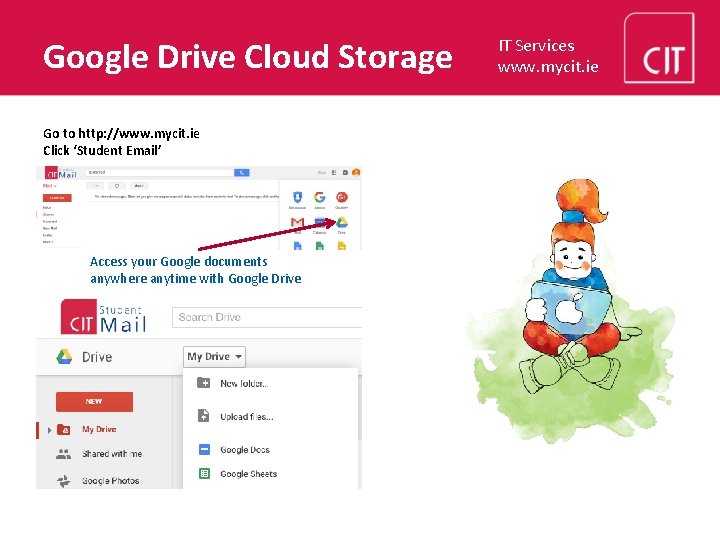
Task: Click the blue Google Docs icon in menu
Action: click(204, 449)
